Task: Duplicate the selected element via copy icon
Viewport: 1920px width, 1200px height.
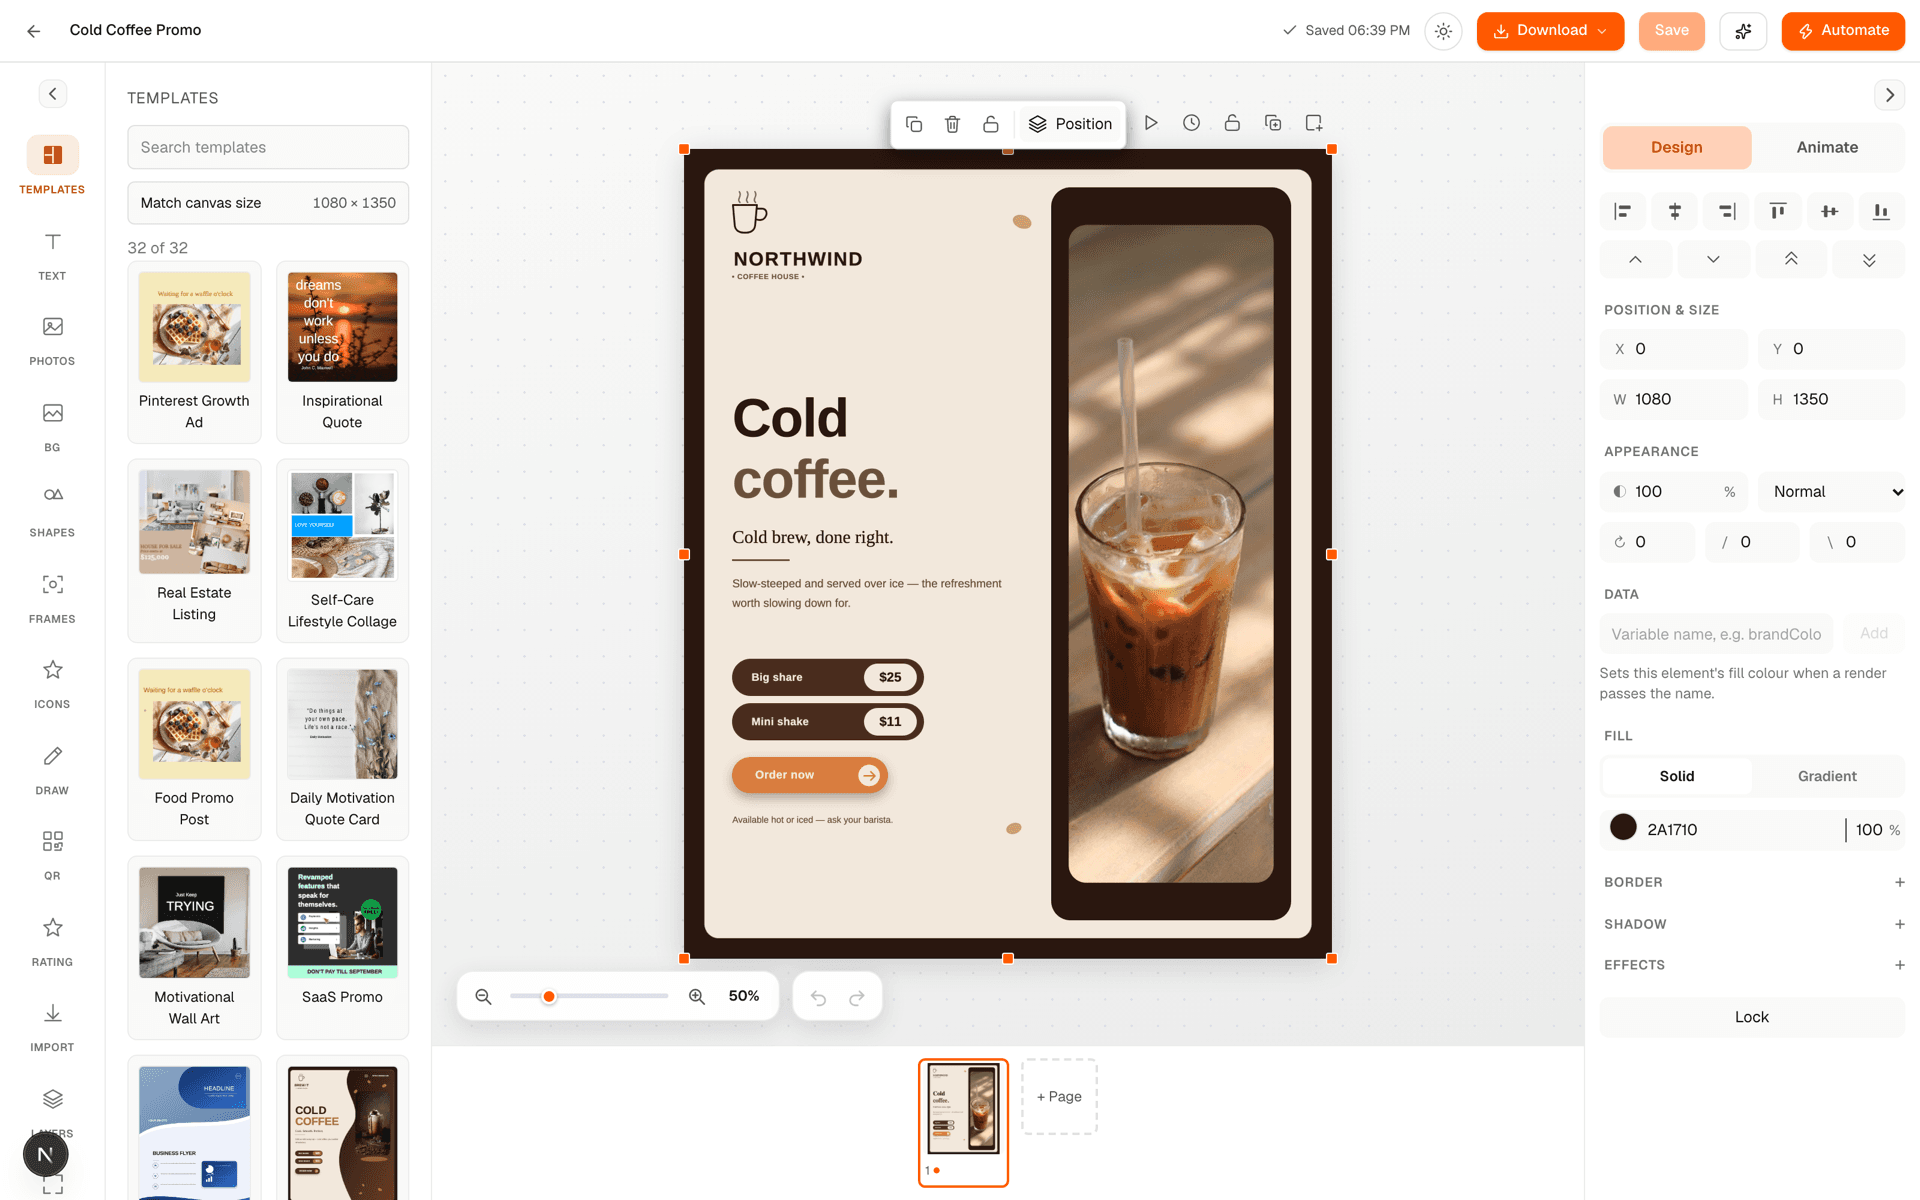Action: click(913, 124)
